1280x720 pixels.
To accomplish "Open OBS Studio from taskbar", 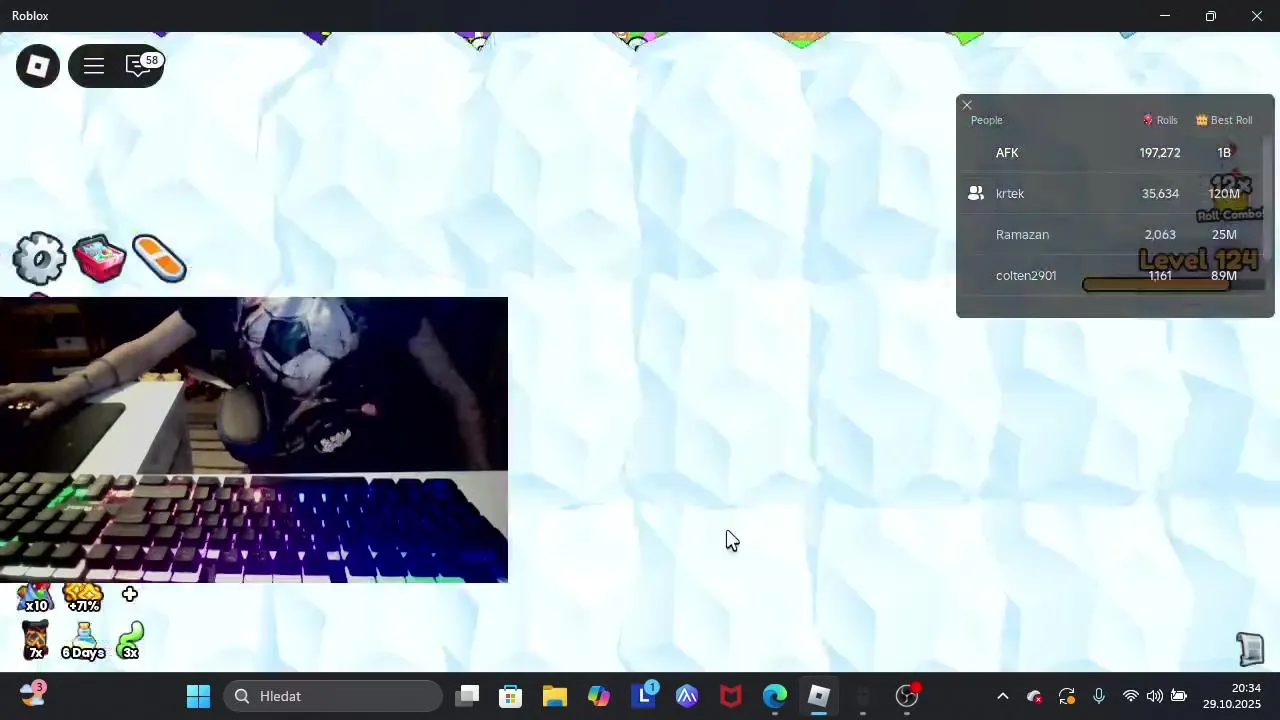I will [x=907, y=696].
